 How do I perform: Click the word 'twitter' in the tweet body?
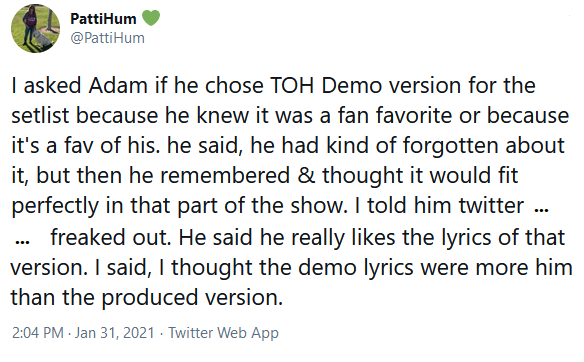point(491,205)
